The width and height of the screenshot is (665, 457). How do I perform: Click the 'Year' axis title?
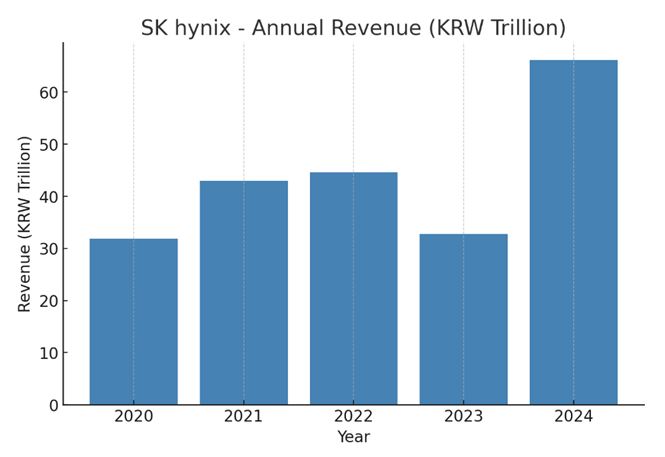click(x=354, y=437)
